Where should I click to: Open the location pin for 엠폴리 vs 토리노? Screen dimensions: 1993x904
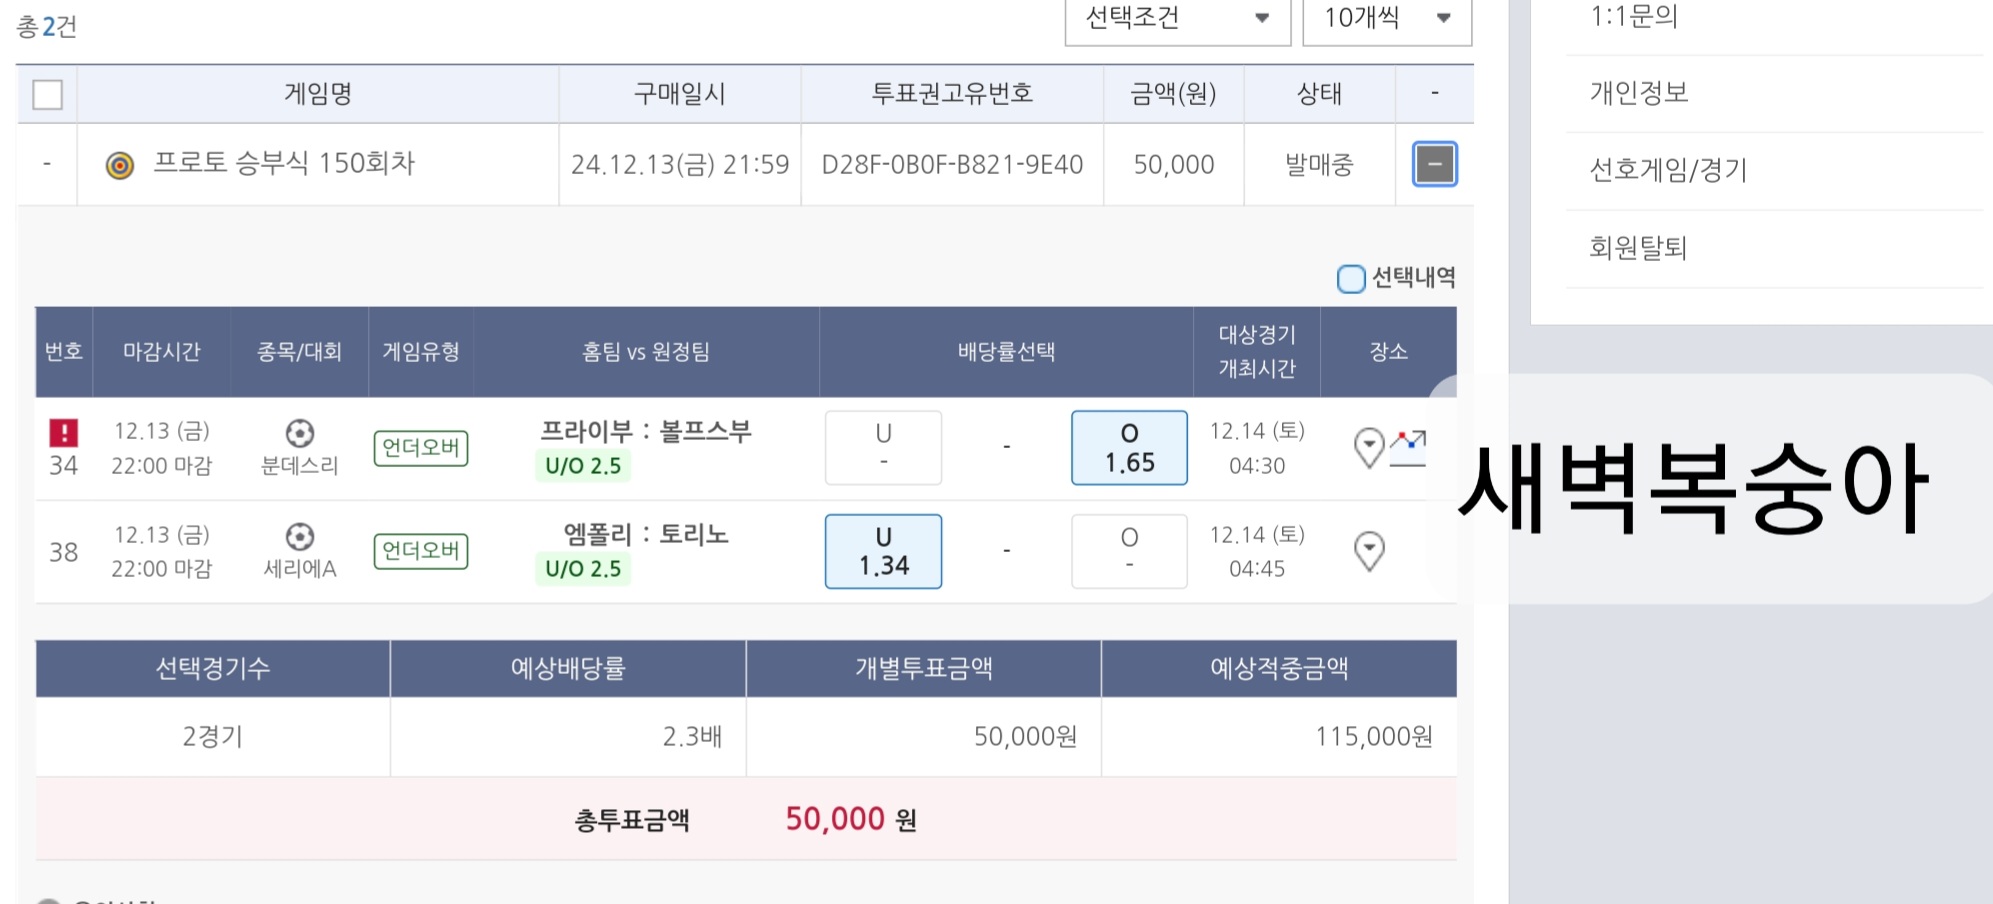(1368, 551)
